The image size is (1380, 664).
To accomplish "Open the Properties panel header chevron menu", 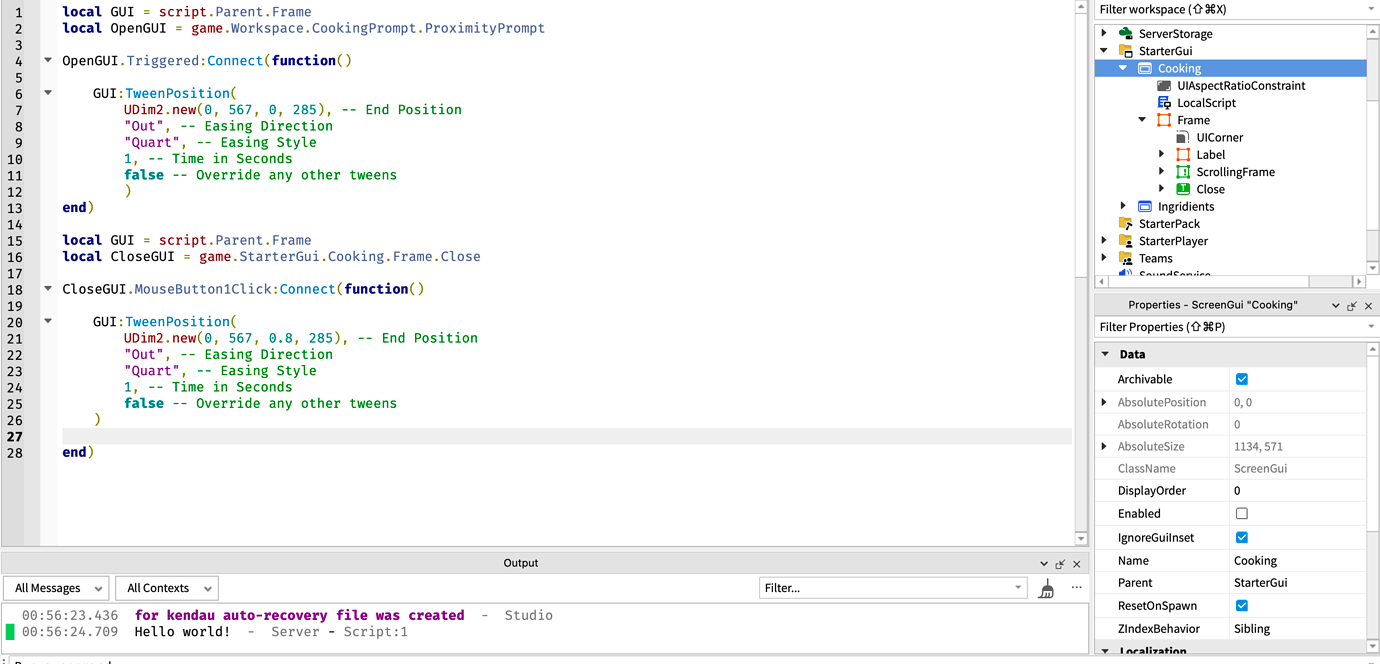I will pyautogui.click(x=1336, y=306).
